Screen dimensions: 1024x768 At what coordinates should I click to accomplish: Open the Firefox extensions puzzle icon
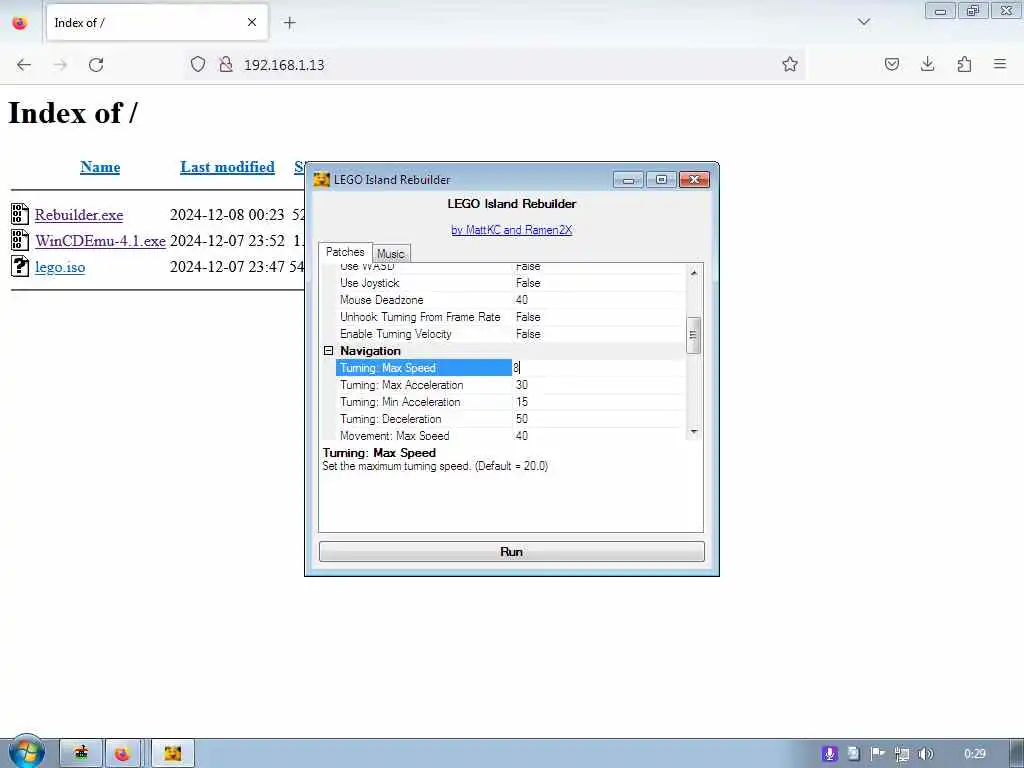pos(964,64)
